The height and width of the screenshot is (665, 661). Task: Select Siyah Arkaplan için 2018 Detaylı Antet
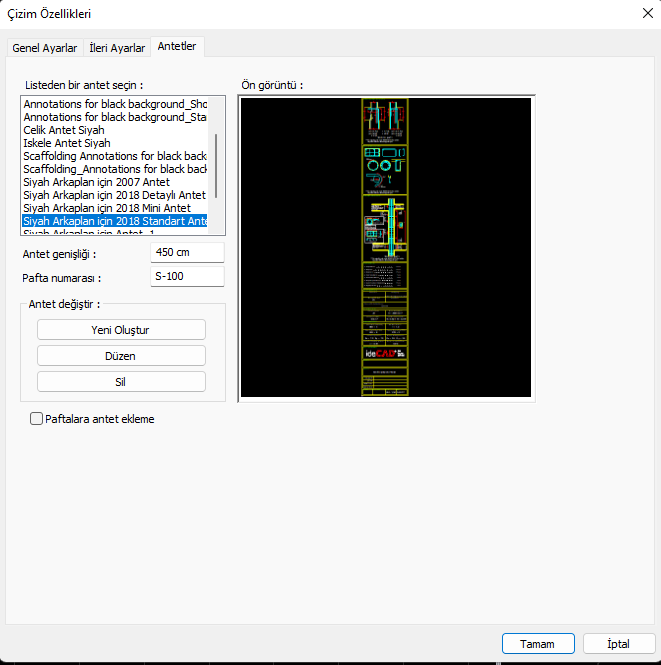pos(114,195)
